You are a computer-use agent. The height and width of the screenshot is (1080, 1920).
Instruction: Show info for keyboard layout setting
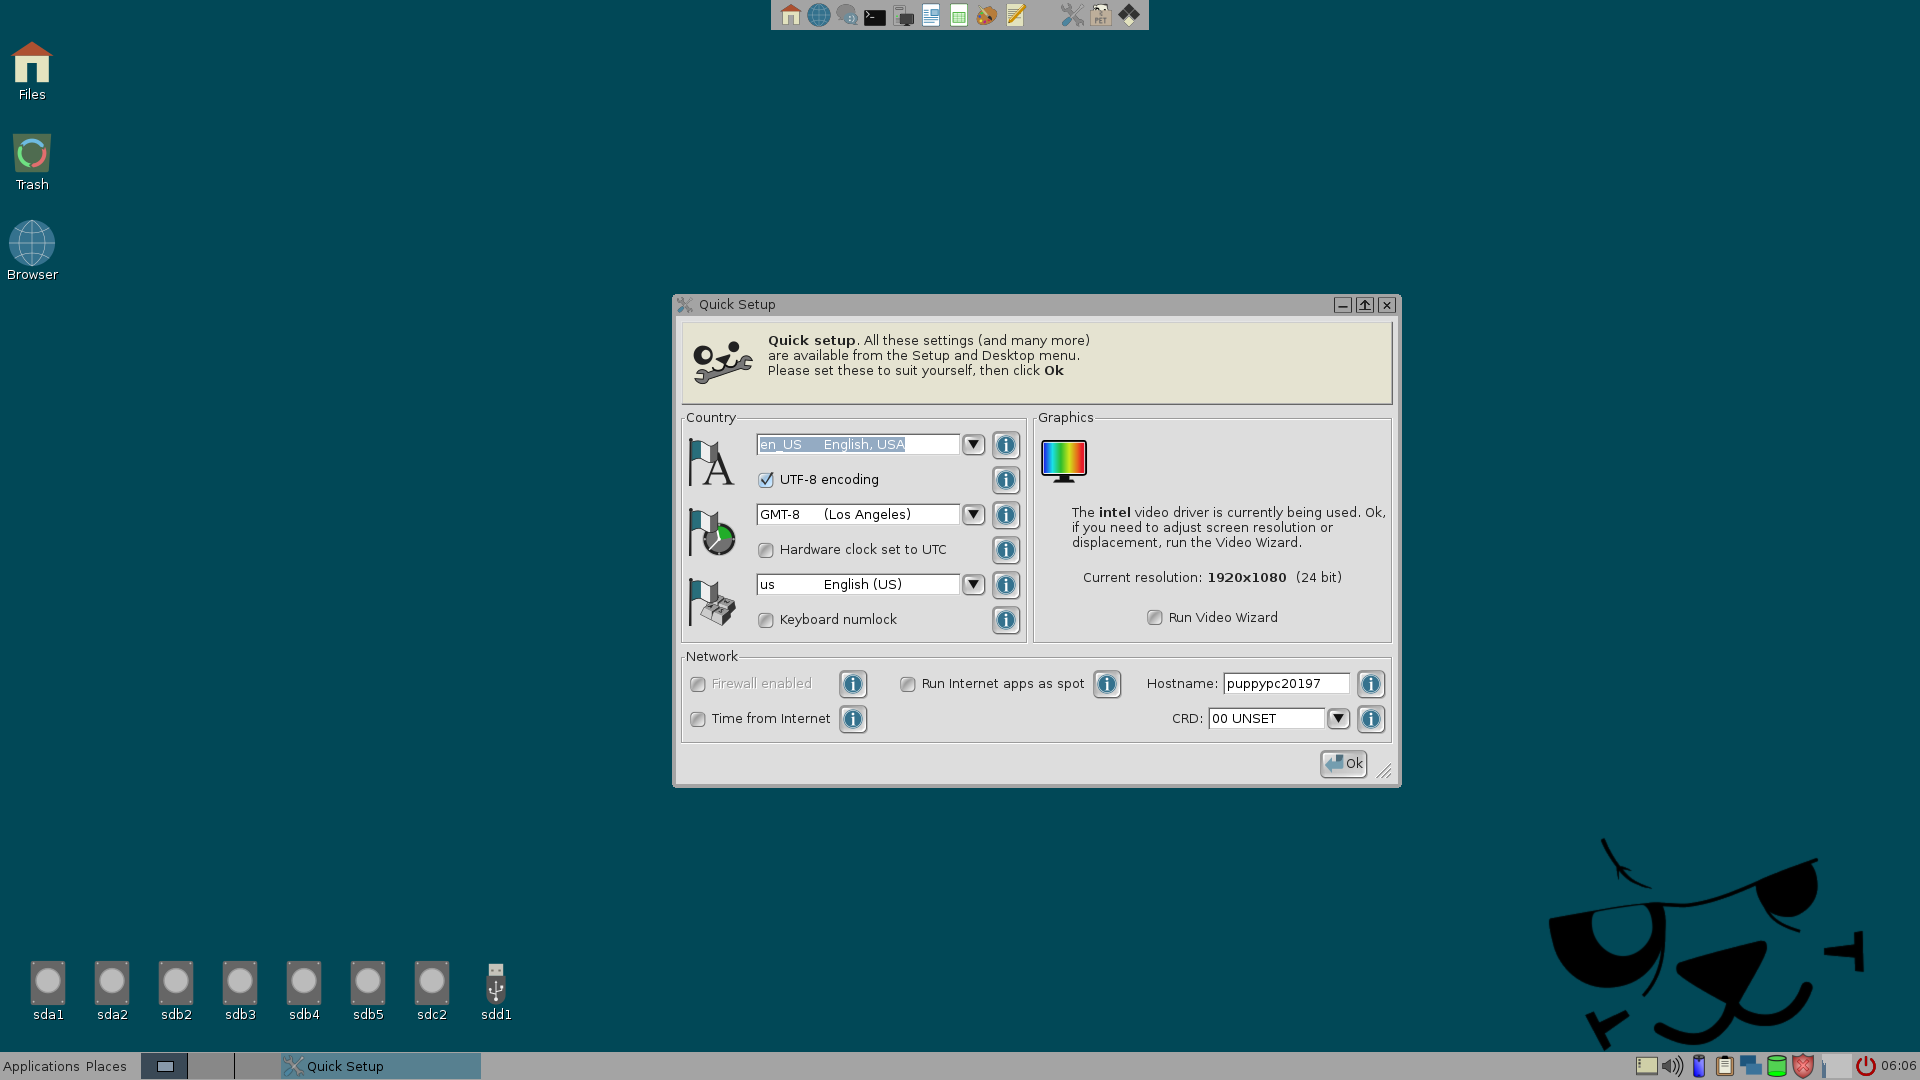[x=1006, y=585]
